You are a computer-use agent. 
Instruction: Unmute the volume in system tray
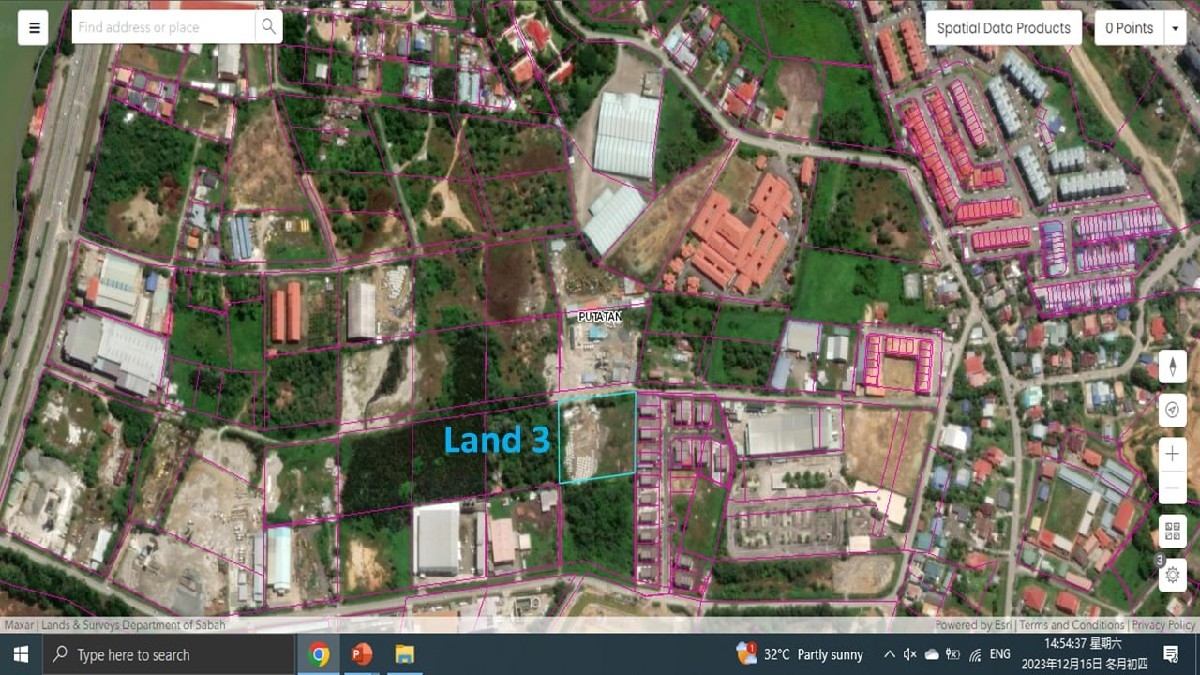click(910, 655)
